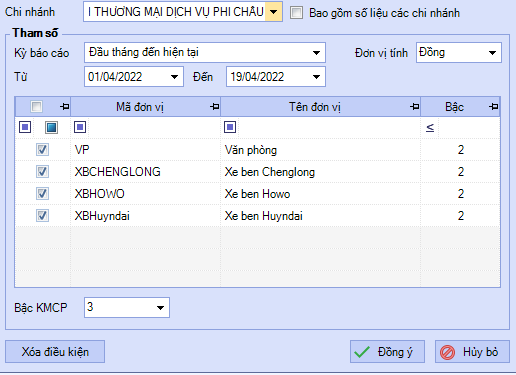Uncheck the XBCHENGLONG row checkbox

(42, 171)
